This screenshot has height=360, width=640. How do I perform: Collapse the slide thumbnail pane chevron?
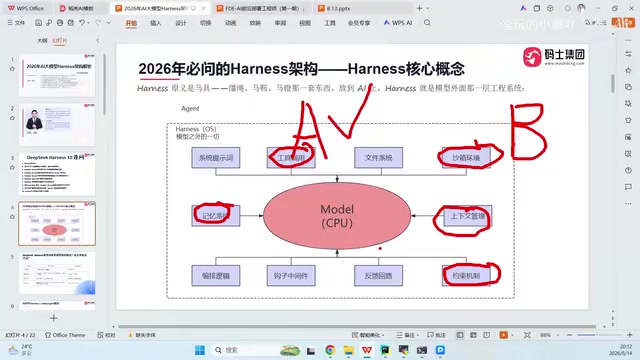click(98, 40)
